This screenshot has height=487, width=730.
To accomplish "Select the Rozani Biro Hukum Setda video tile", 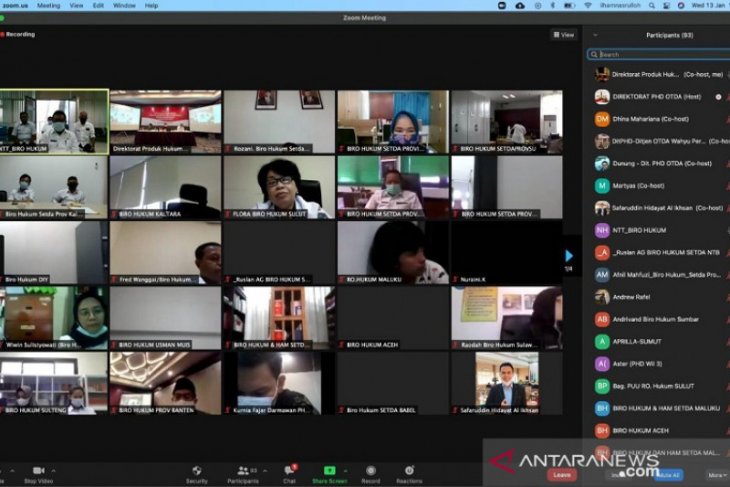I will 279,122.
